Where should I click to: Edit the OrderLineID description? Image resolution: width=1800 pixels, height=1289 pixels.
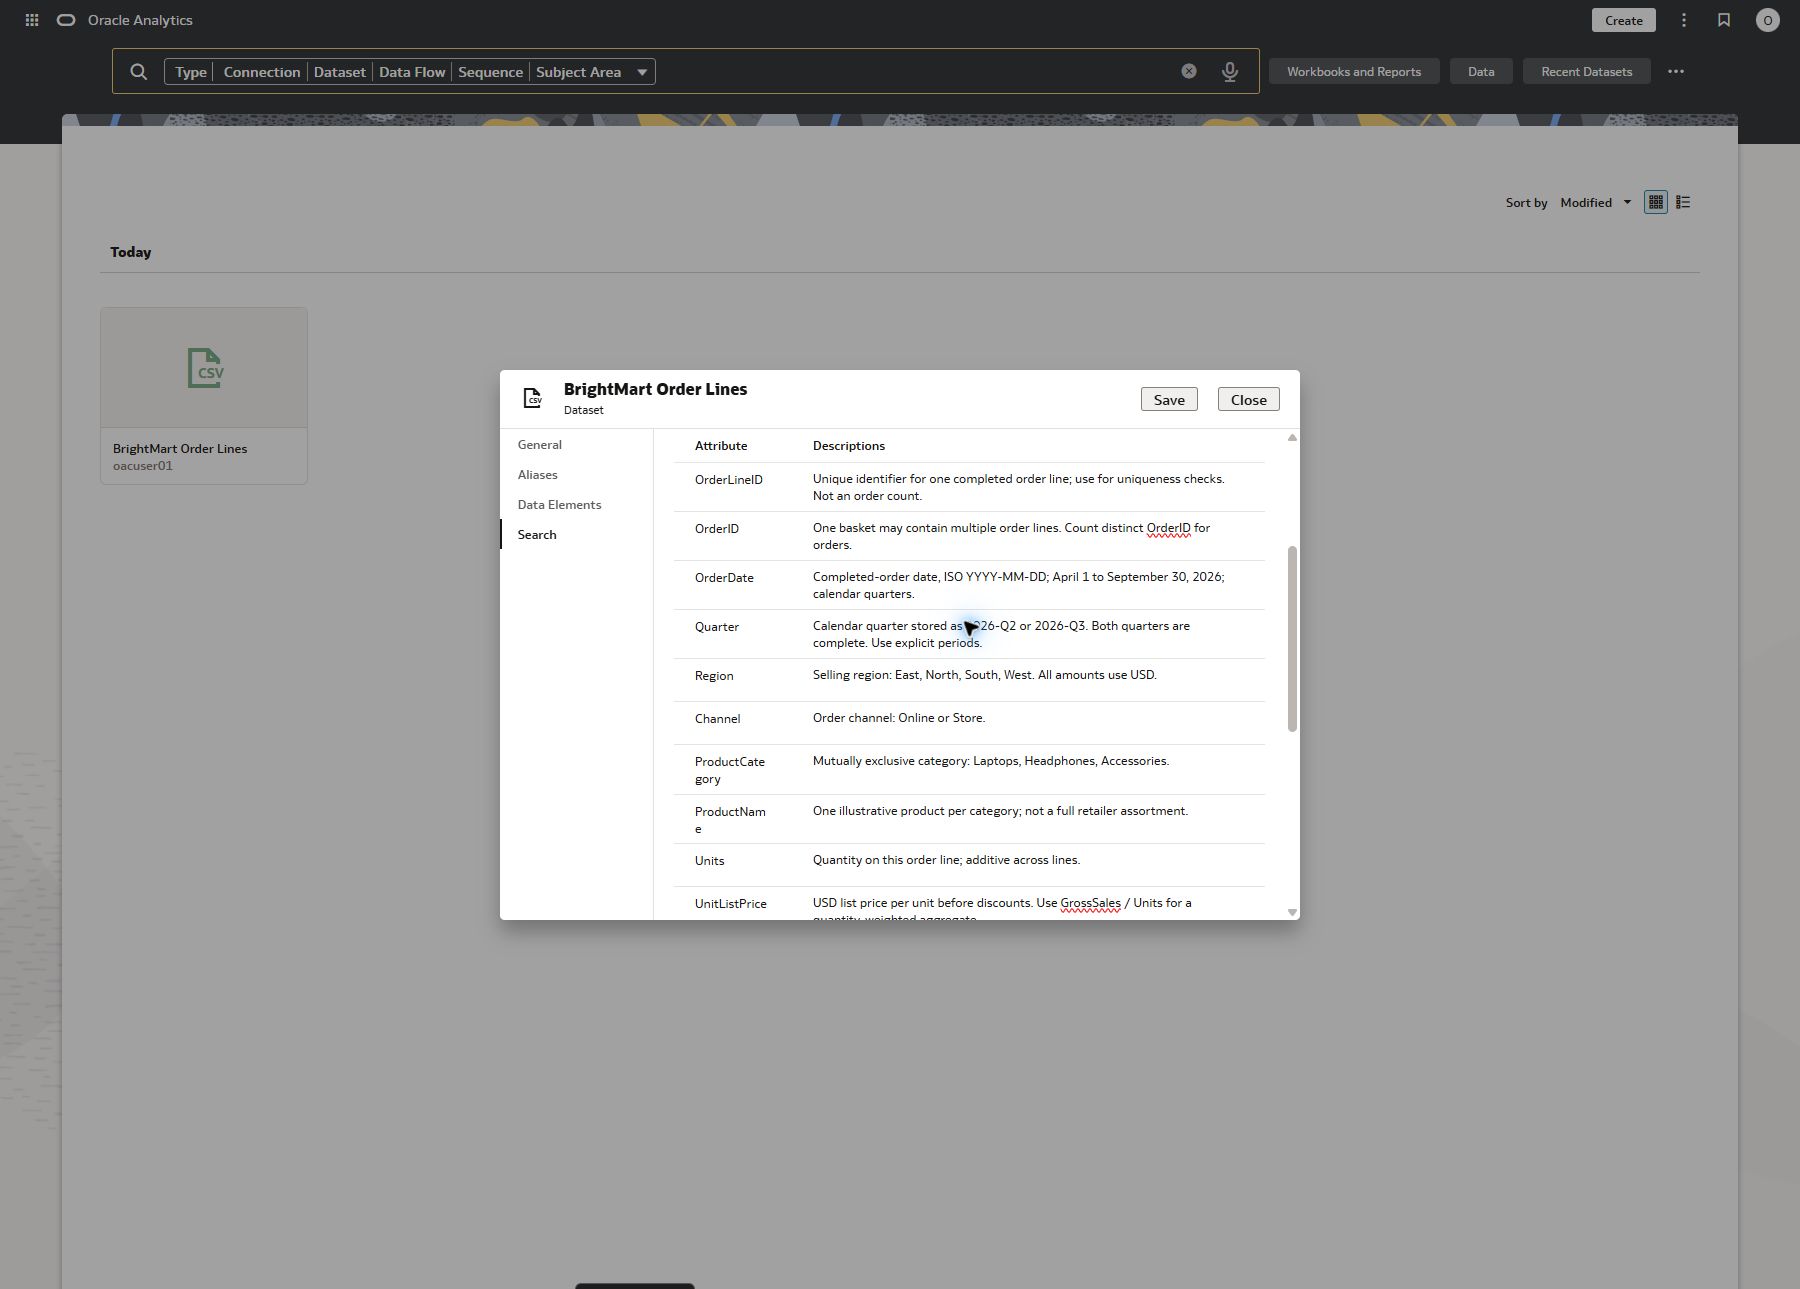click(1018, 487)
